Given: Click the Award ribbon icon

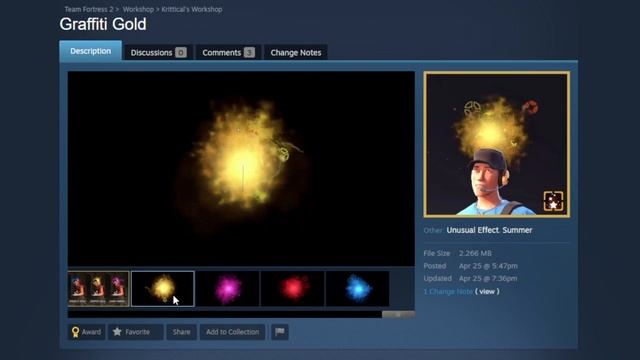Looking at the screenshot, I should pyautogui.click(x=76, y=332).
